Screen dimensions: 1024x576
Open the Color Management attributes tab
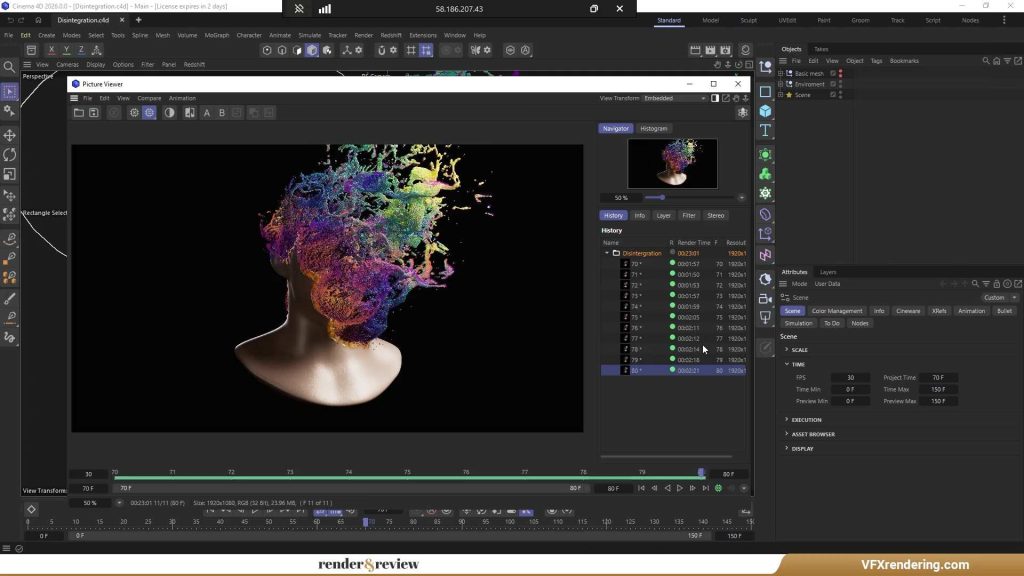pos(837,311)
